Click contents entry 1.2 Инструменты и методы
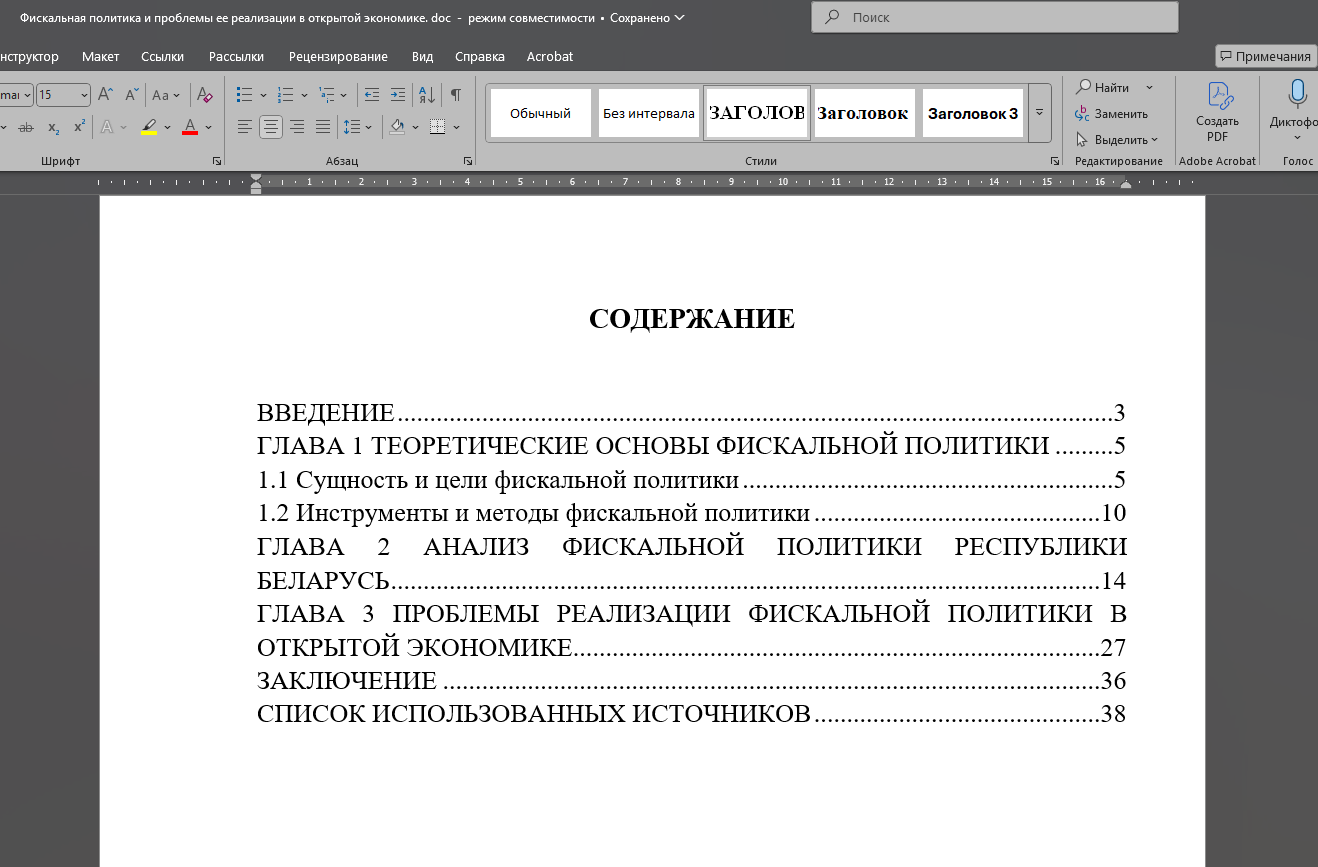The image size is (1318, 867). pyautogui.click(x=691, y=513)
